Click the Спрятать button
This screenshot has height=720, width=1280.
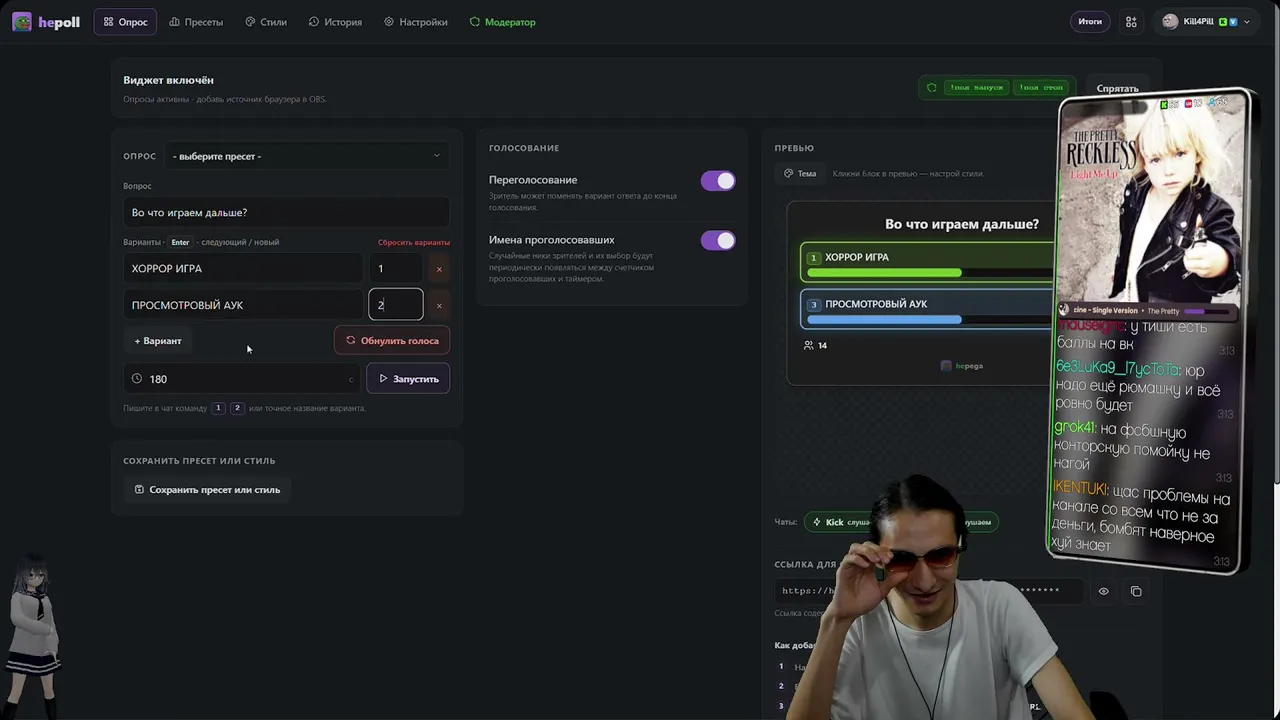1117,89
